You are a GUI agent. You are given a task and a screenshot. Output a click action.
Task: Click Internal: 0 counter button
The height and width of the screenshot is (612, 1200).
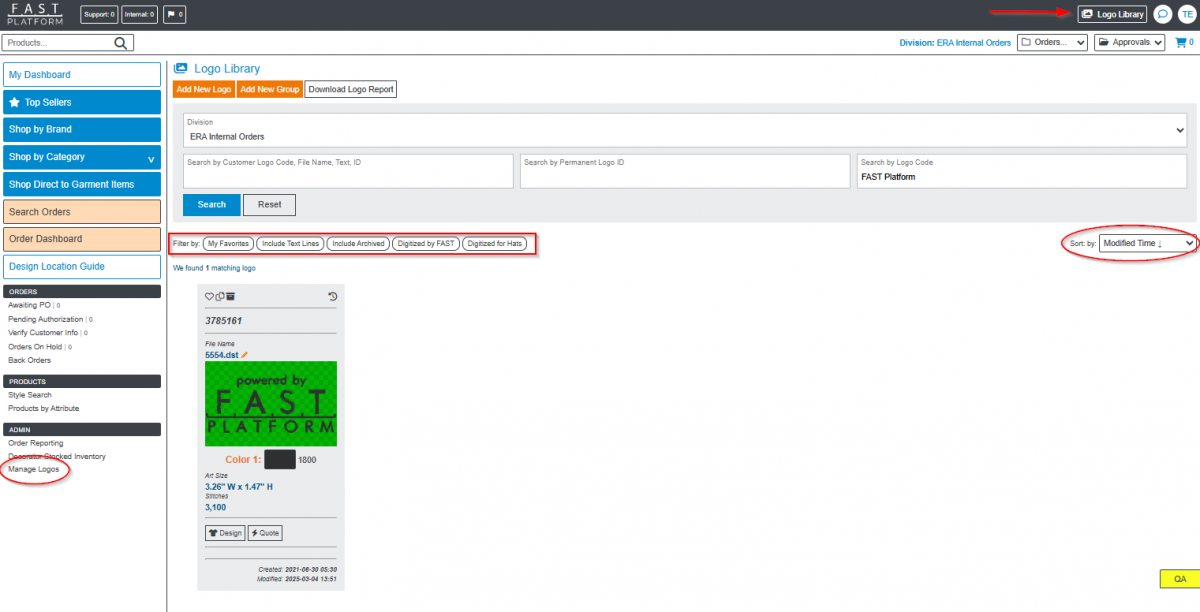pos(140,15)
